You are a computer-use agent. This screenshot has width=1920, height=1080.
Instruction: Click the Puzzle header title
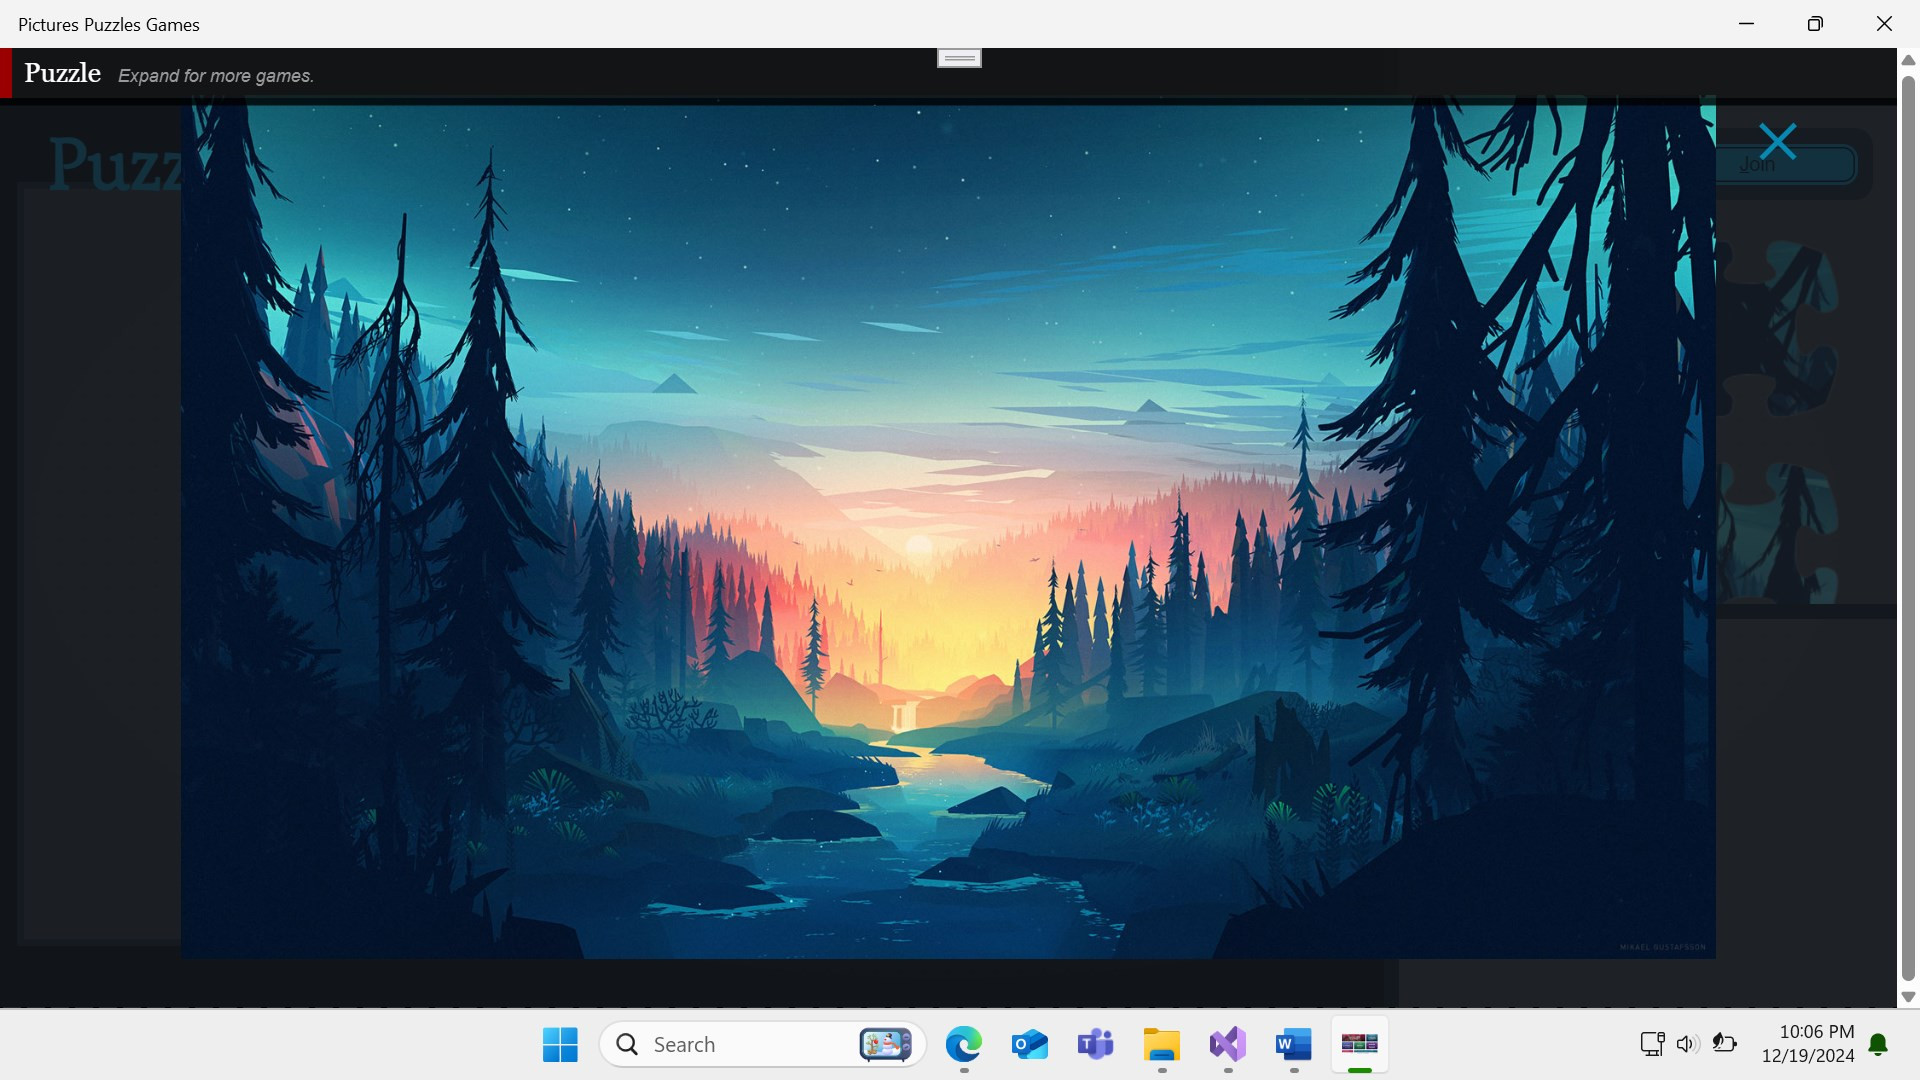tap(62, 73)
